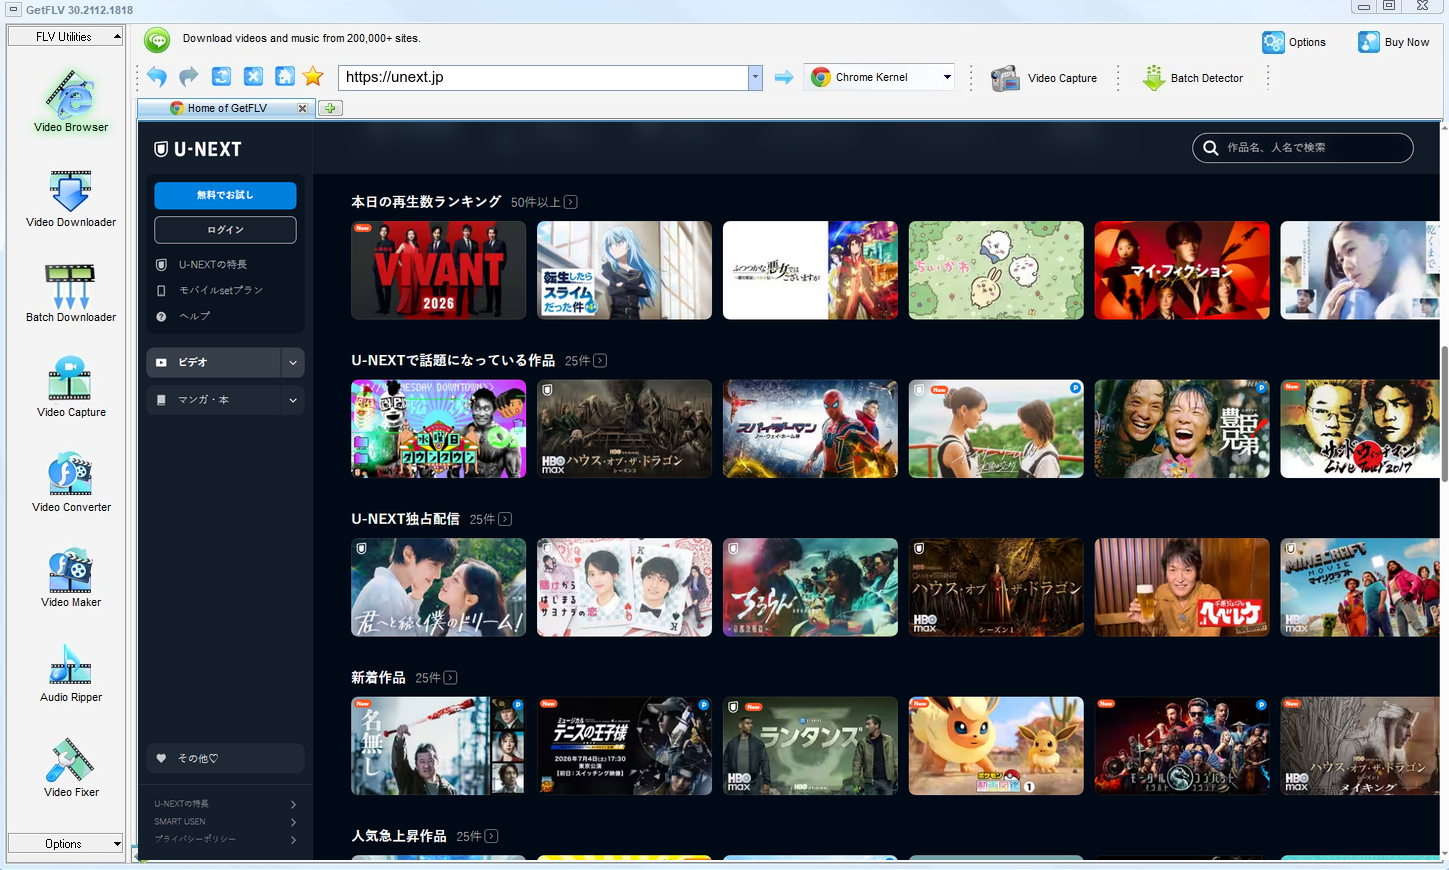Click the Buy Now icon

(x=1368, y=42)
